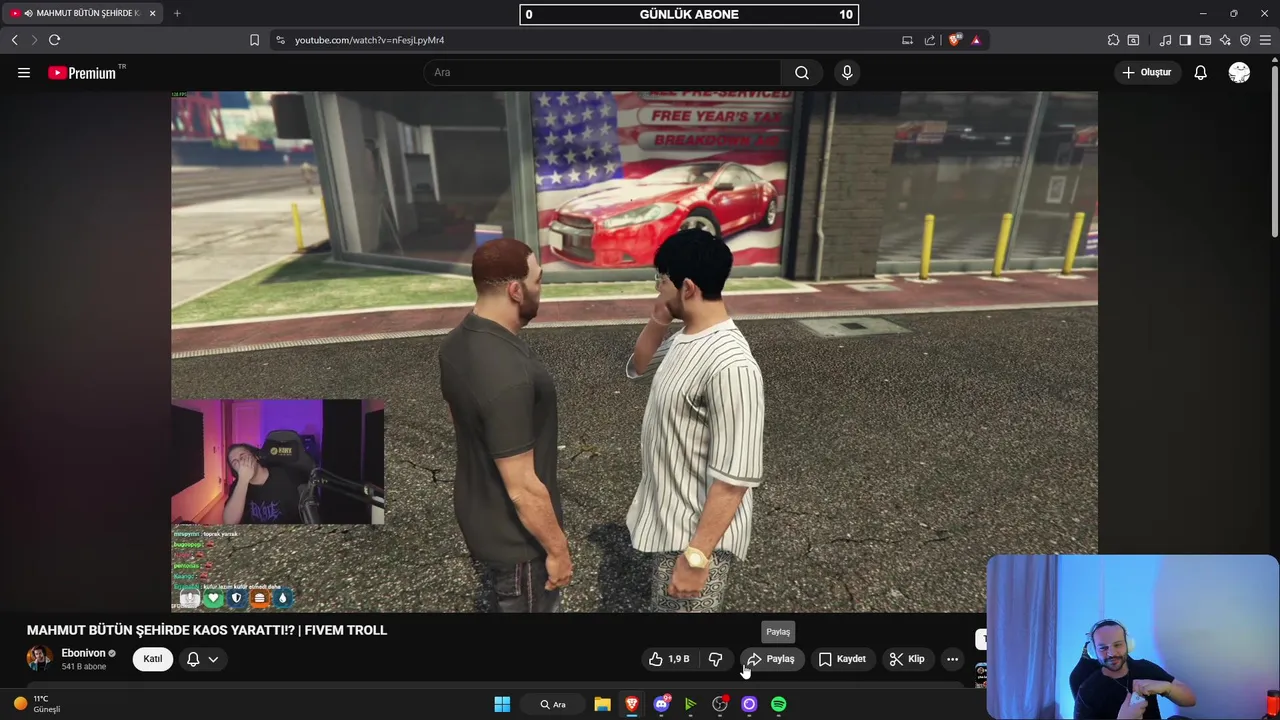The width and height of the screenshot is (1280, 720).
Task: Save the video with Kaydet
Action: (x=842, y=659)
